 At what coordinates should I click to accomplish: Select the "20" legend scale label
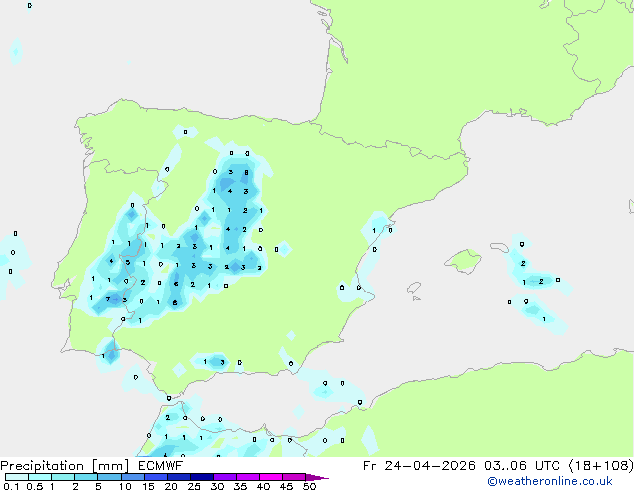point(171,486)
